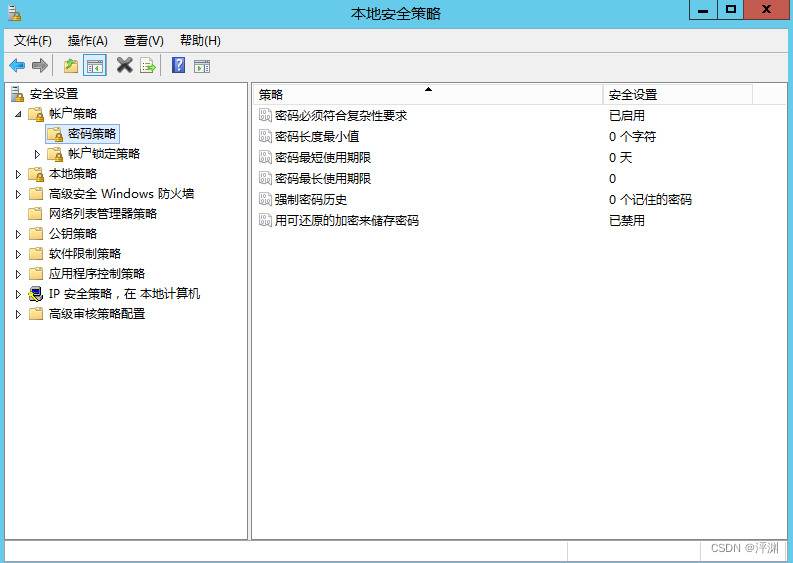Select the 密码最长使用期限 policy row
Screen dimensions: 793x563
coord(520,178)
